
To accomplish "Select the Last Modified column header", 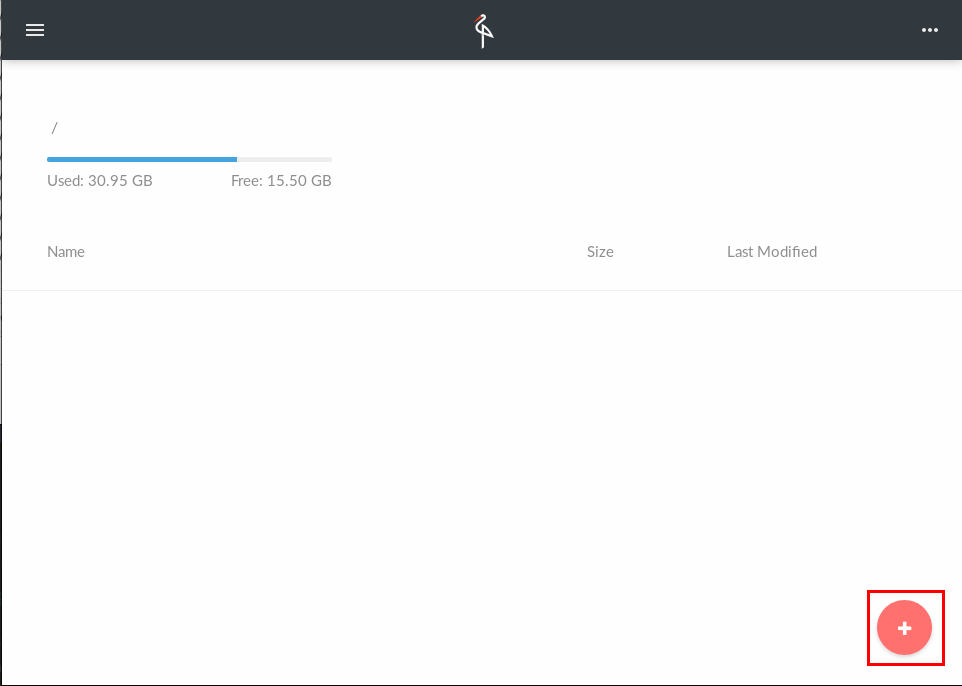I will click(771, 251).
